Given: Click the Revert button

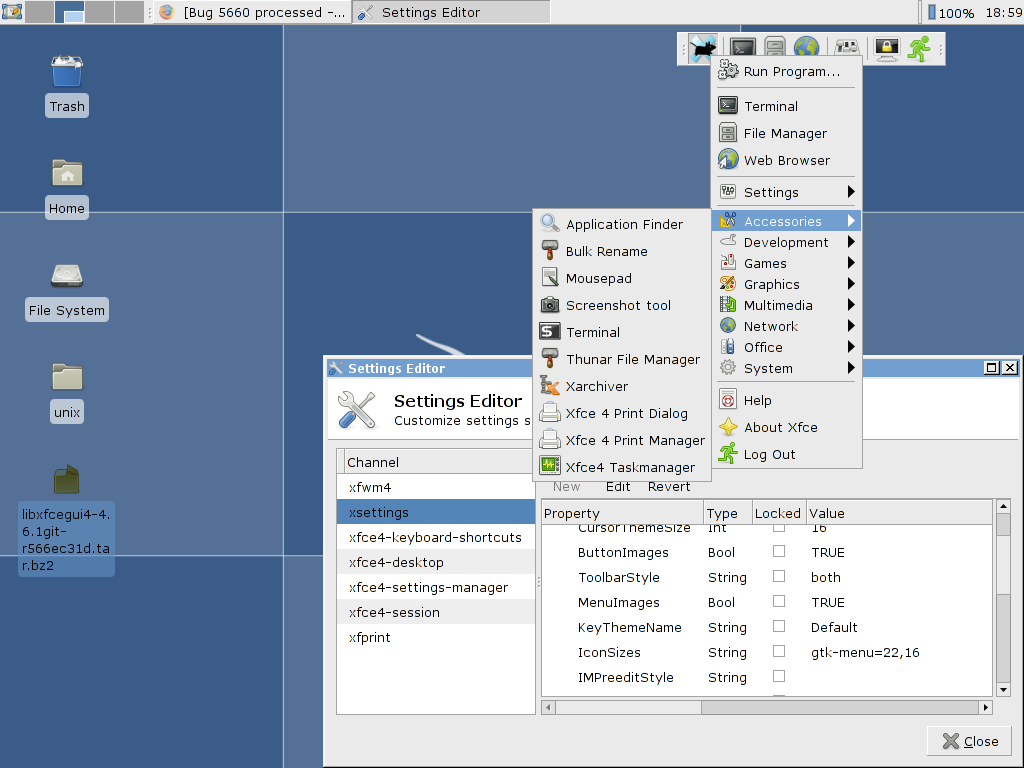Looking at the screenshot, I should (669, 487).
